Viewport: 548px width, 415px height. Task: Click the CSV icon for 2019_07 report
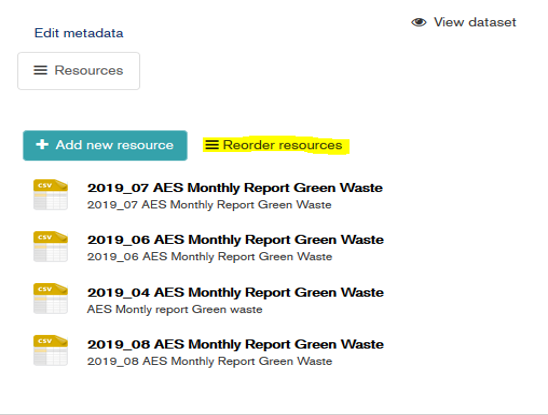[51, 195]
